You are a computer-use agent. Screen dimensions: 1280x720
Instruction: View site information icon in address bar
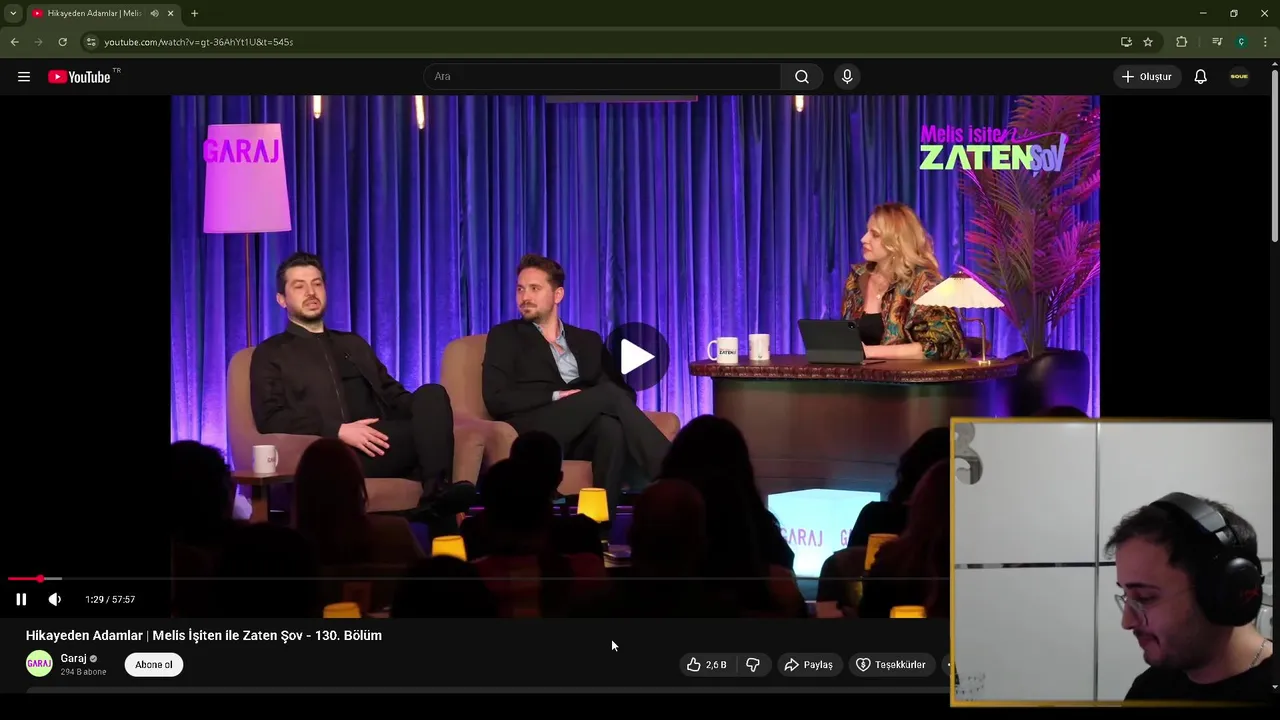(x=91, y=42)
